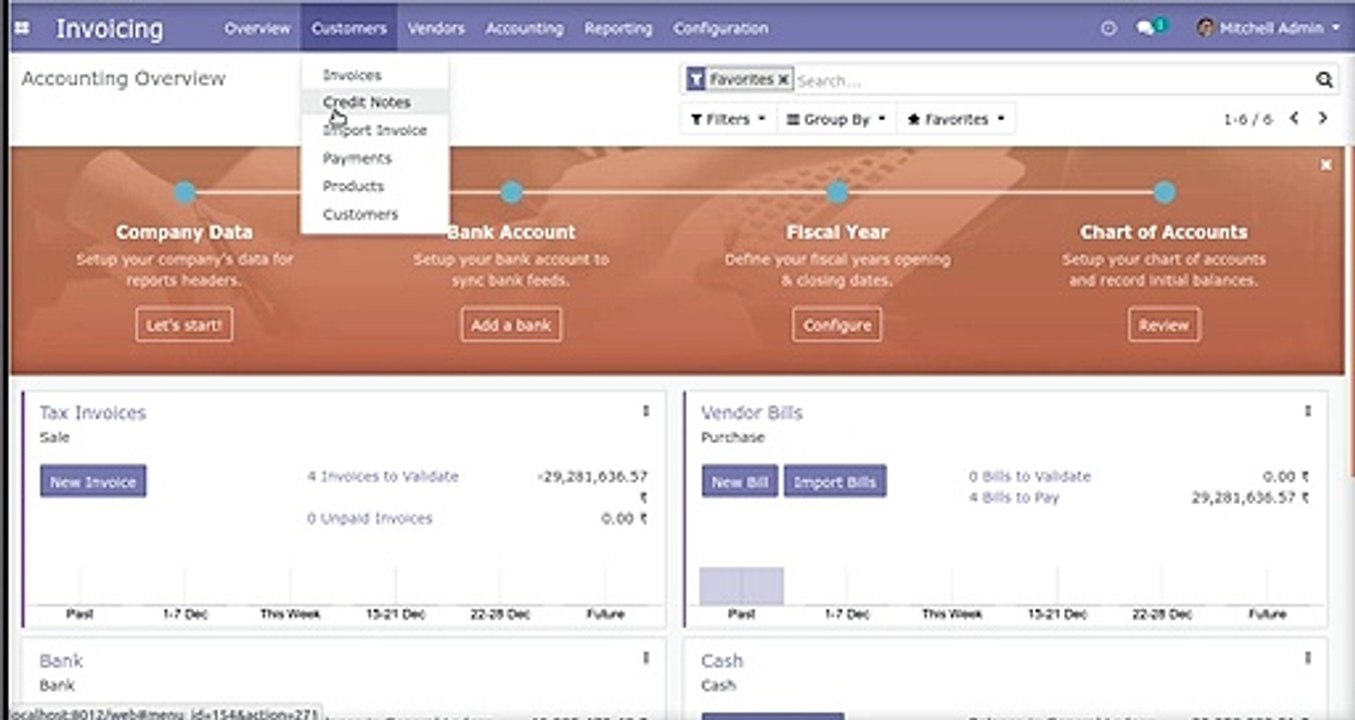Remove the Favorites filter facet

(x=784, y=79)
